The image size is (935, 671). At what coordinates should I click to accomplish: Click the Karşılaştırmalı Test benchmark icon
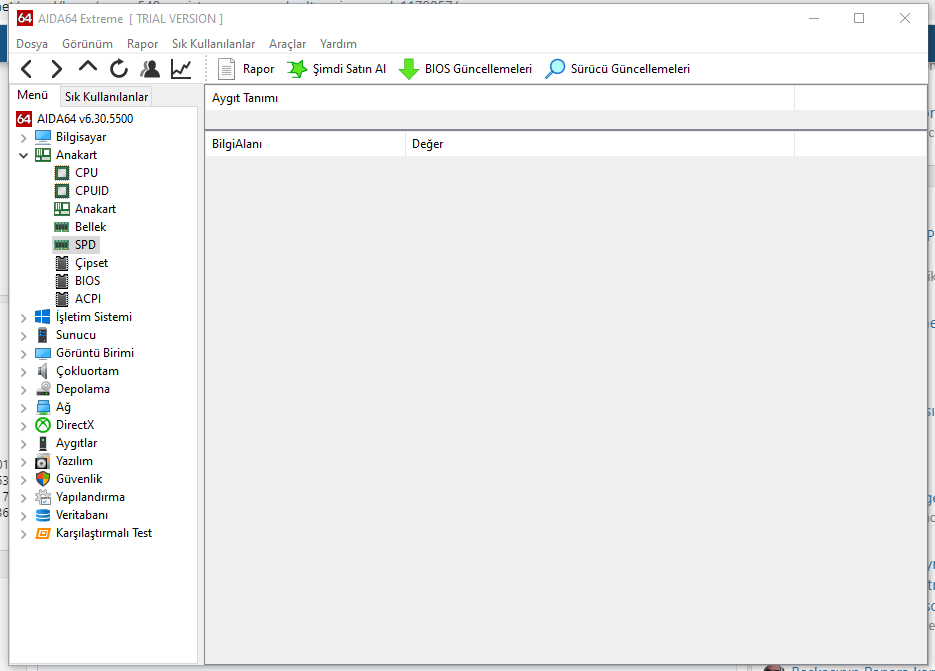coord(42,533)
